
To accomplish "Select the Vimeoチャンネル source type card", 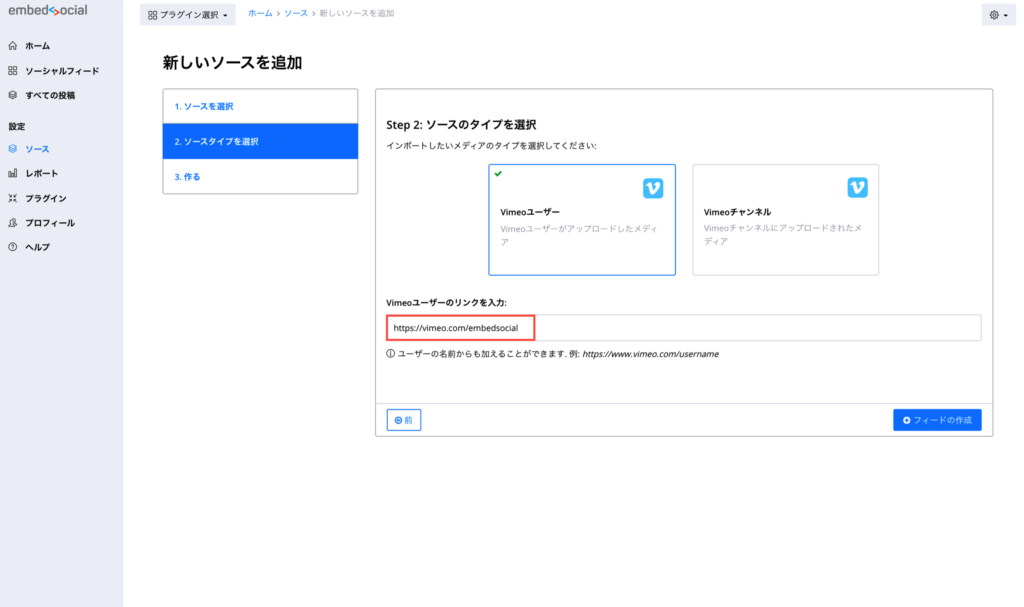I will [x=786, y=220].
